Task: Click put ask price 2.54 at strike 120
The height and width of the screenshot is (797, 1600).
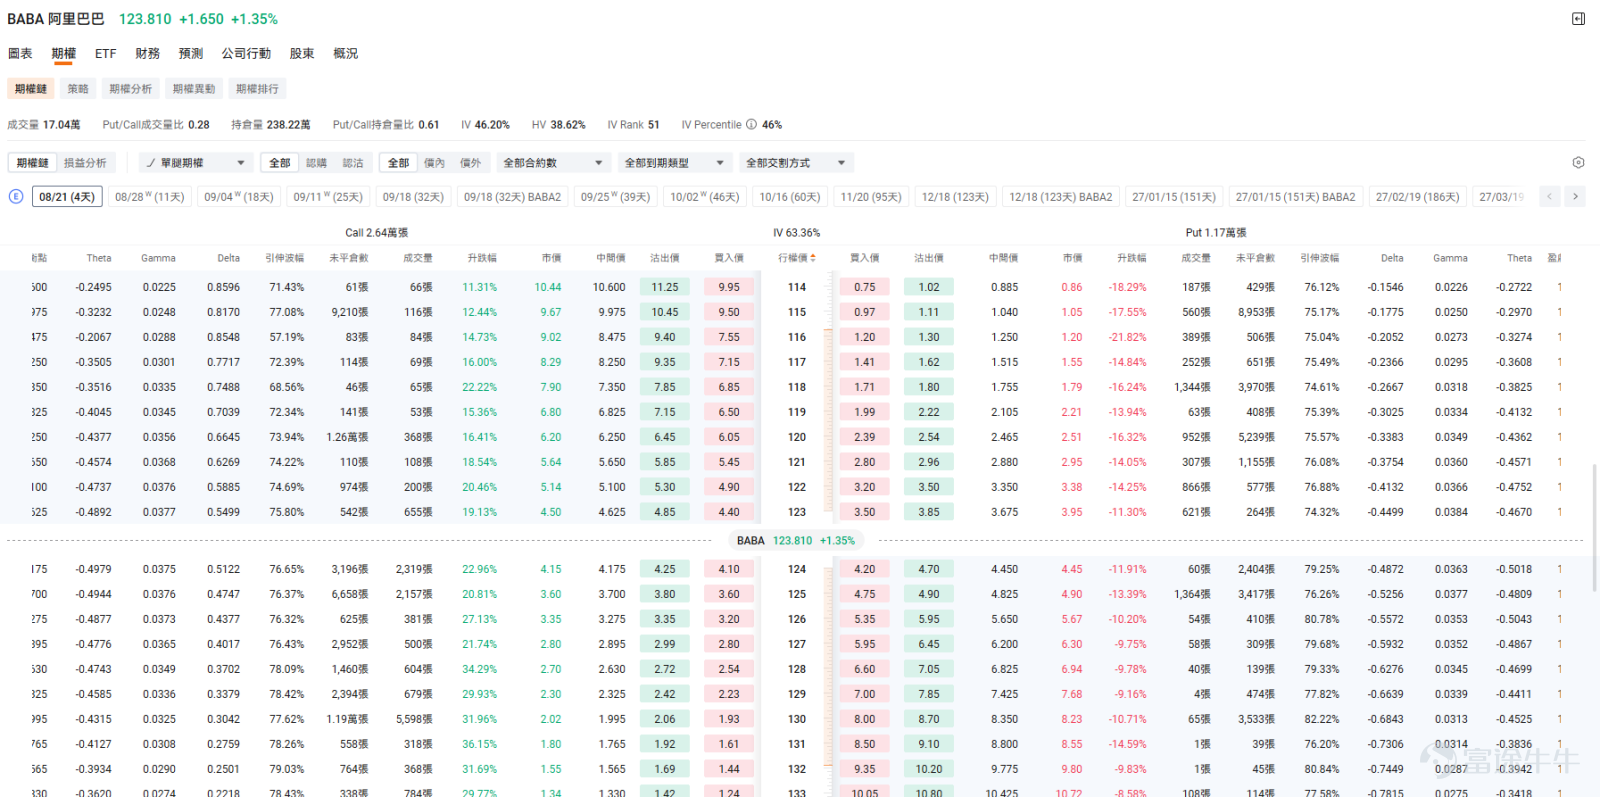Action: 929,437
